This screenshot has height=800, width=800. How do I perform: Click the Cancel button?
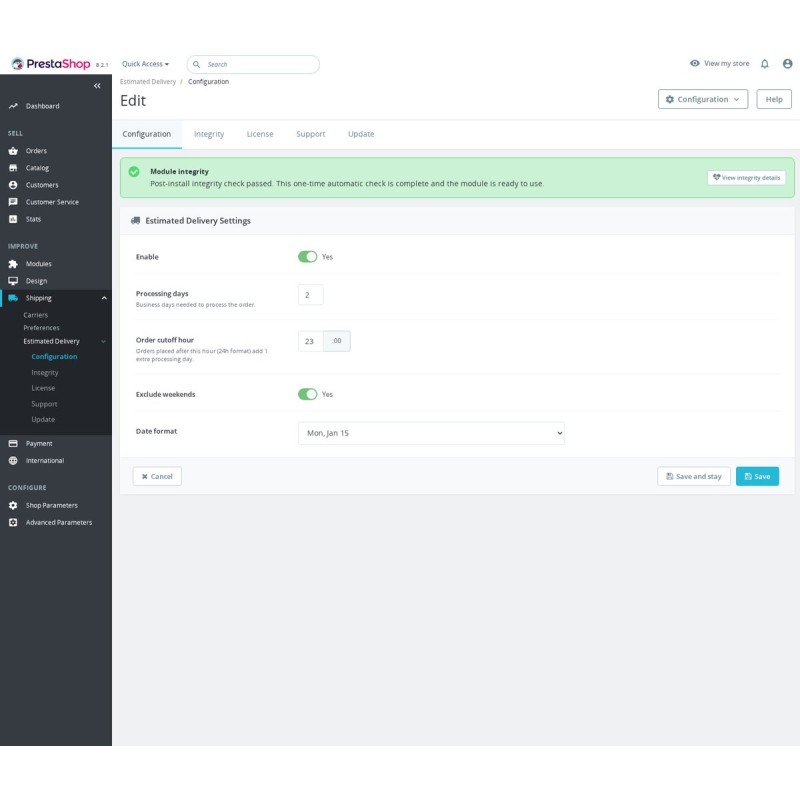[157, 476]
